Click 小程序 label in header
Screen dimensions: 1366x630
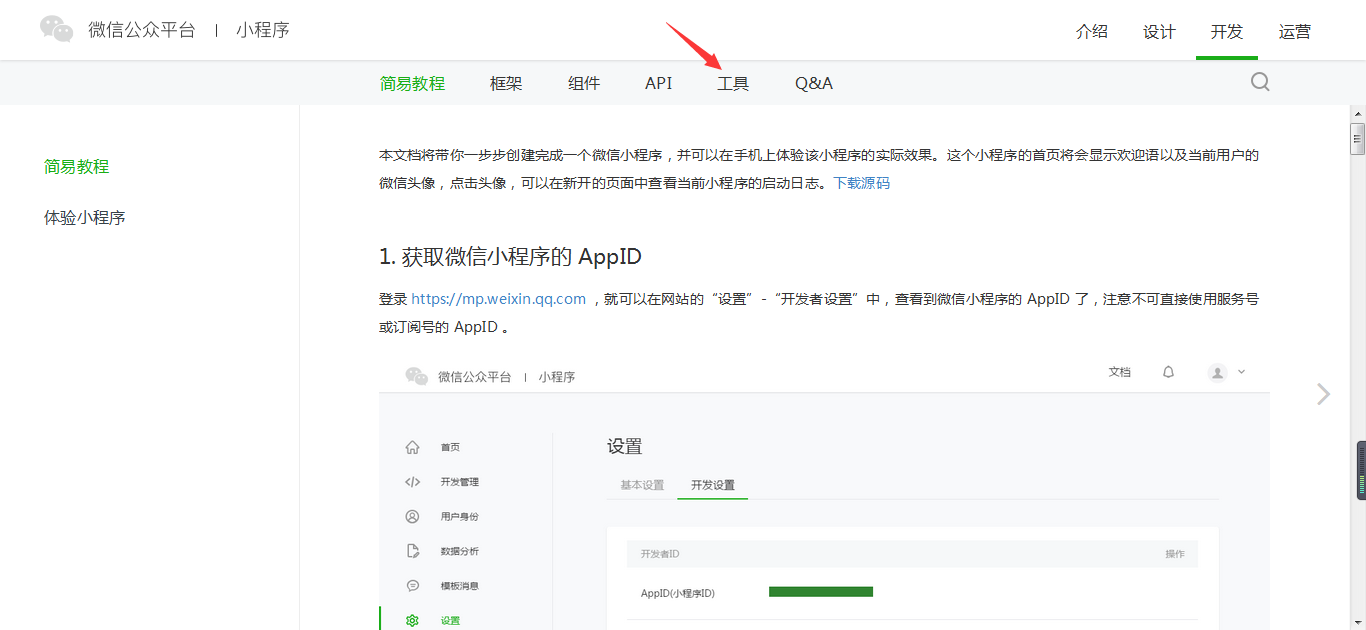[263, 30]
